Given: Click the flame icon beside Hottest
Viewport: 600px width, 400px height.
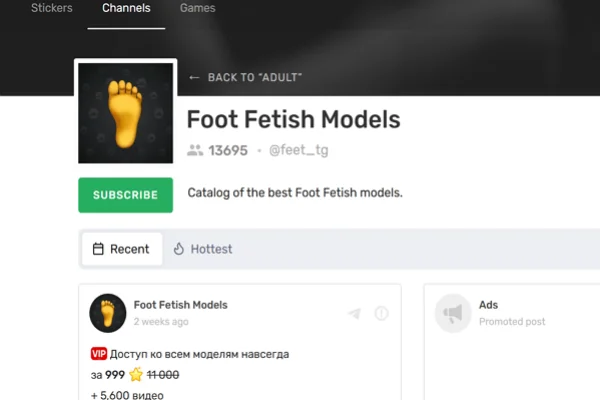Looking at the screenshot, I should 179,249.
